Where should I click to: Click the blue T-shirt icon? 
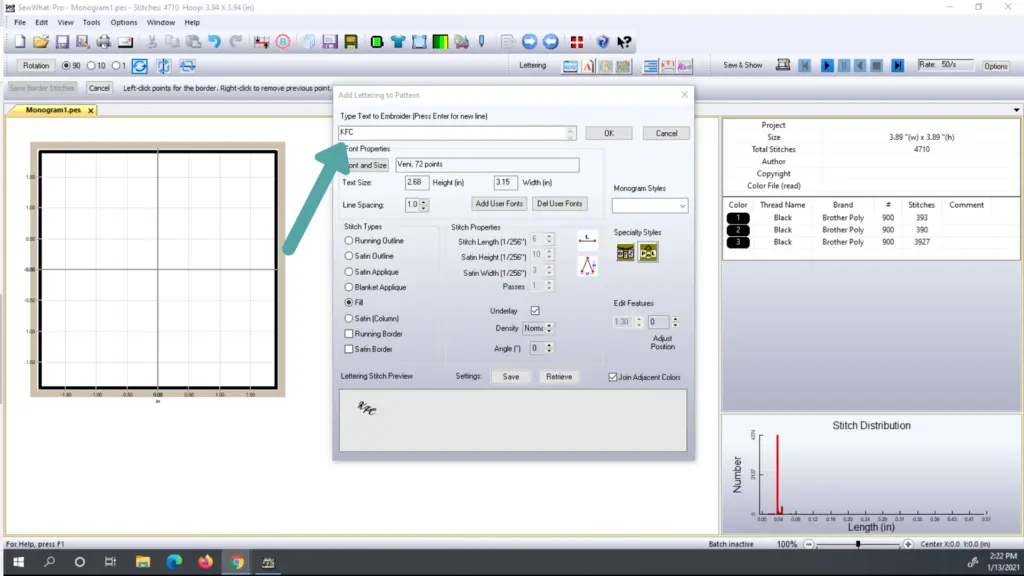pos(398,42)
